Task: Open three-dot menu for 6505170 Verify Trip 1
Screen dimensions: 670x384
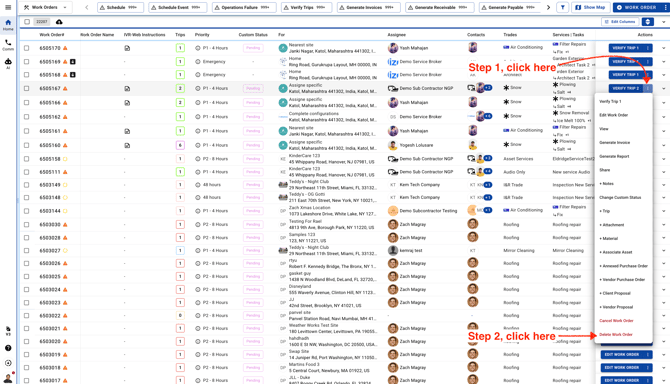Action: point(648,48)
